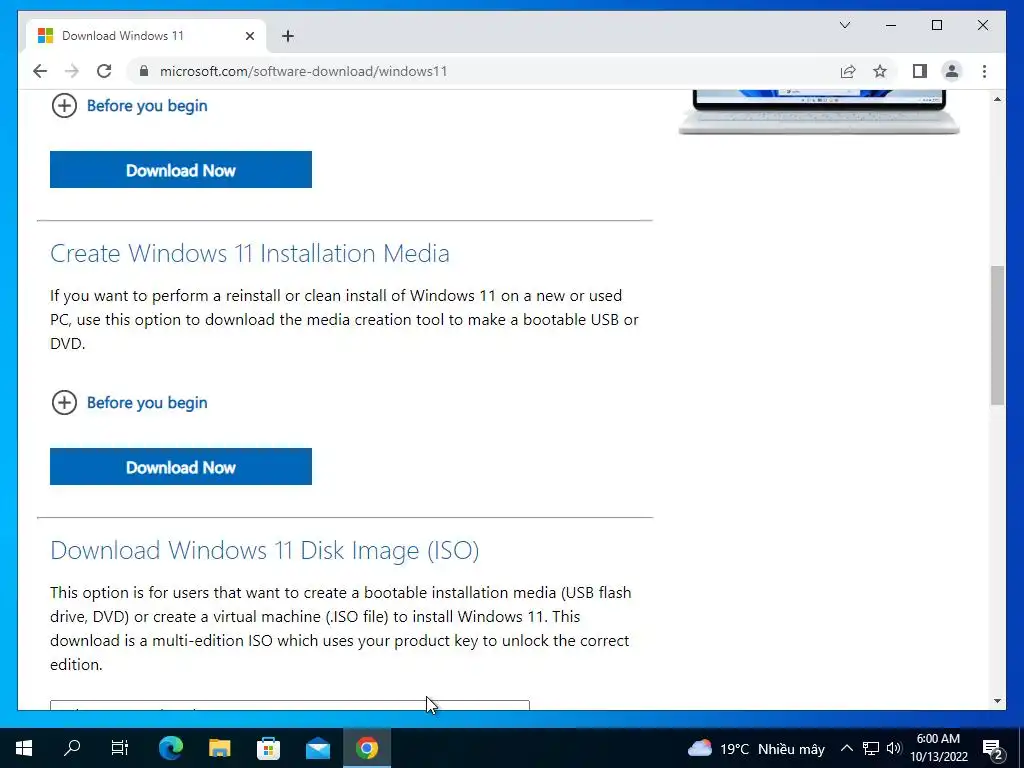Minimize the Chrome window
Image resolution: width=1024 pixels, height=768 pixels.
(891, 25)
